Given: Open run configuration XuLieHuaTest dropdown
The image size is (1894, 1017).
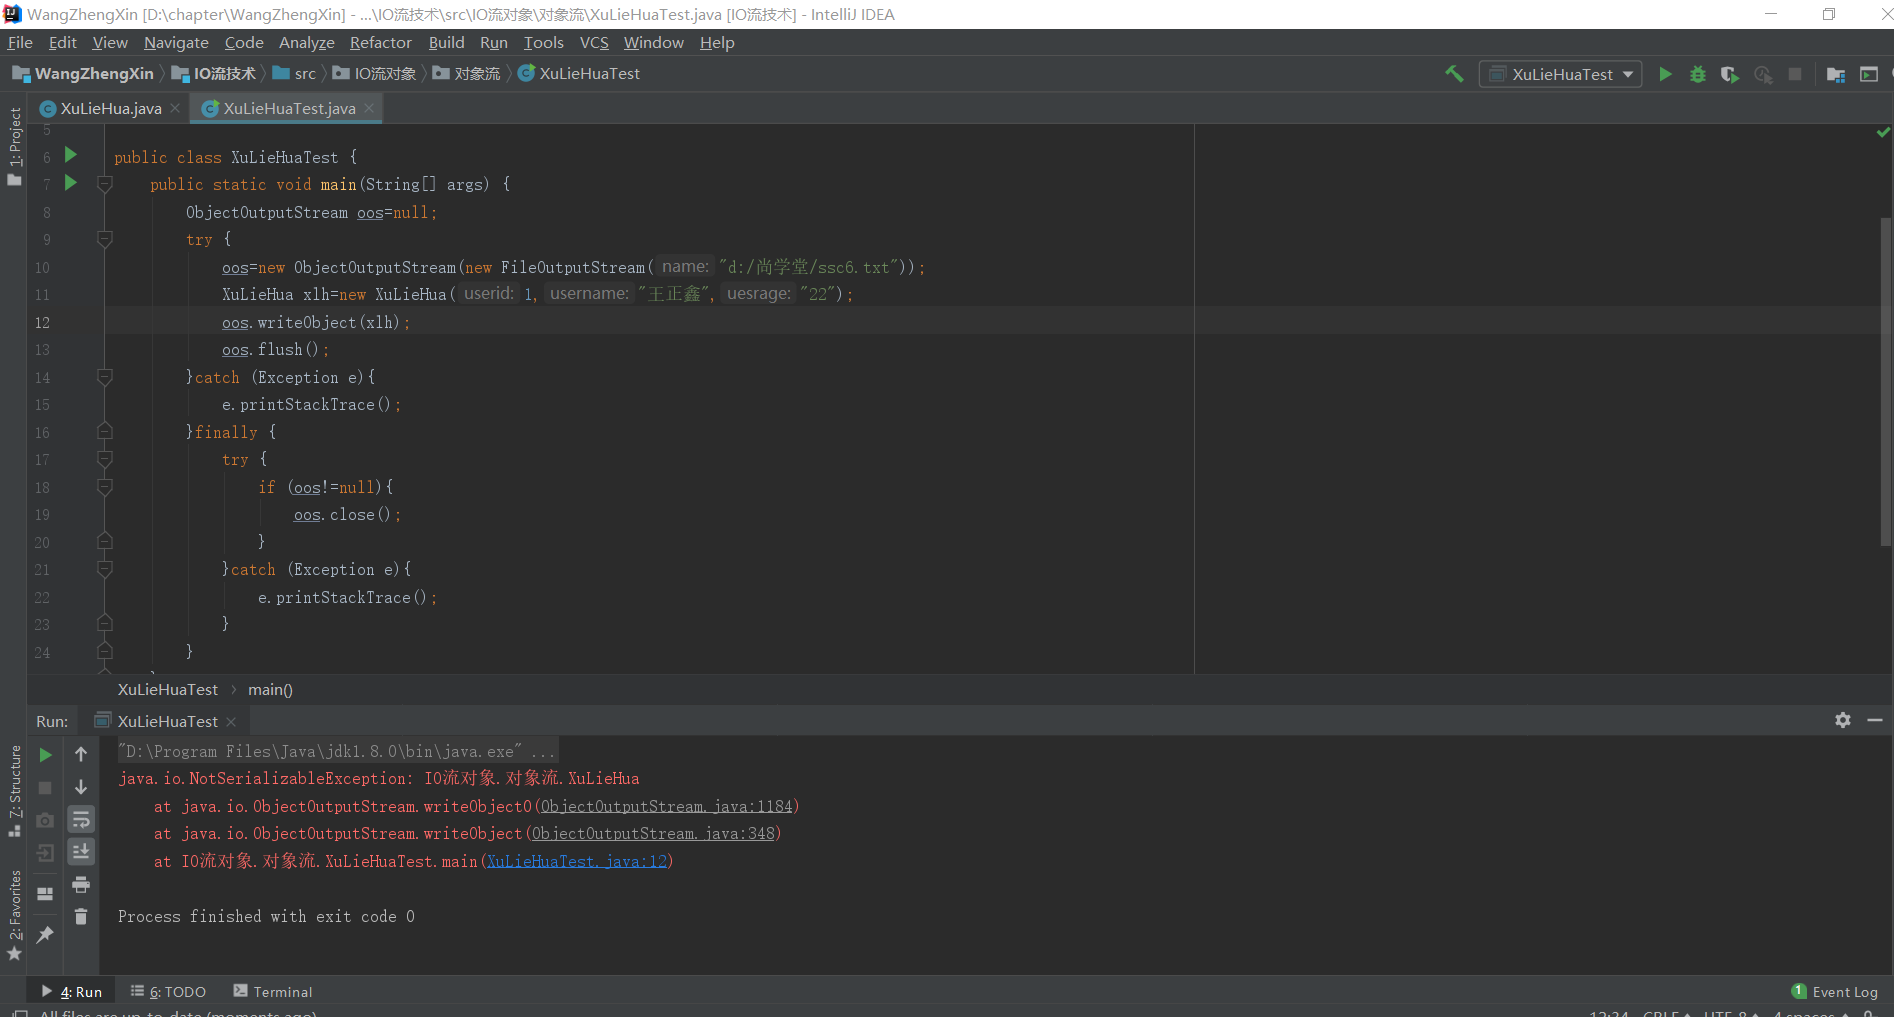Looking at the screenshot, I should click(1561, 74).
